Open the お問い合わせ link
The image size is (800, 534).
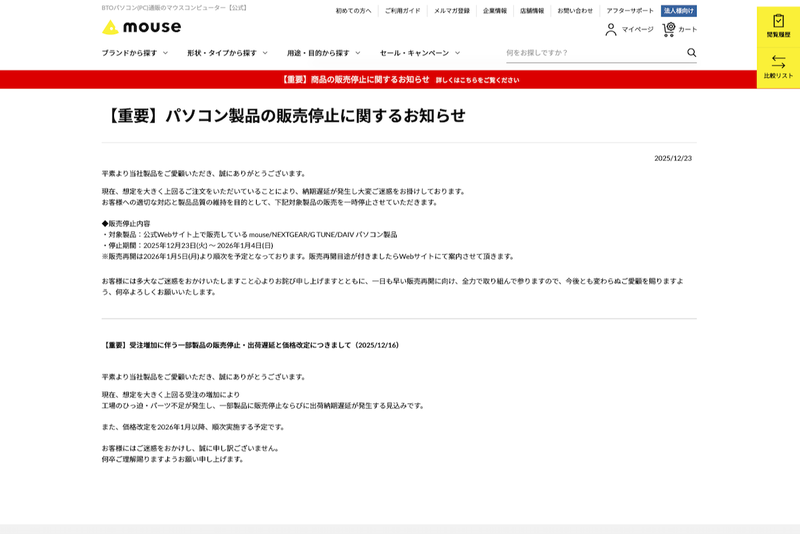pyautogui.click(x=575, y=11)
